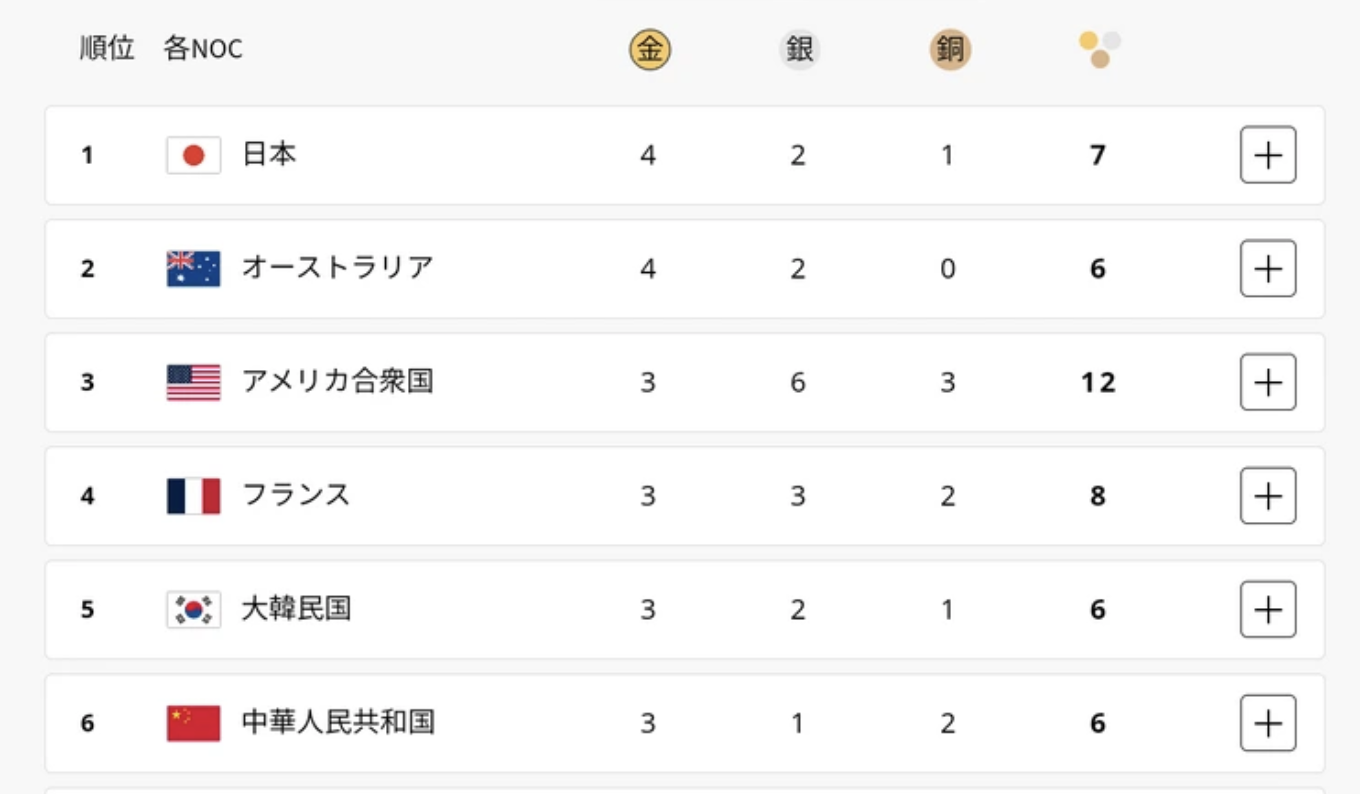Image resolution: width=1360 pixels, height=794 pixels.
Task: Open the 日本 country name link
Action: point(269,154)
